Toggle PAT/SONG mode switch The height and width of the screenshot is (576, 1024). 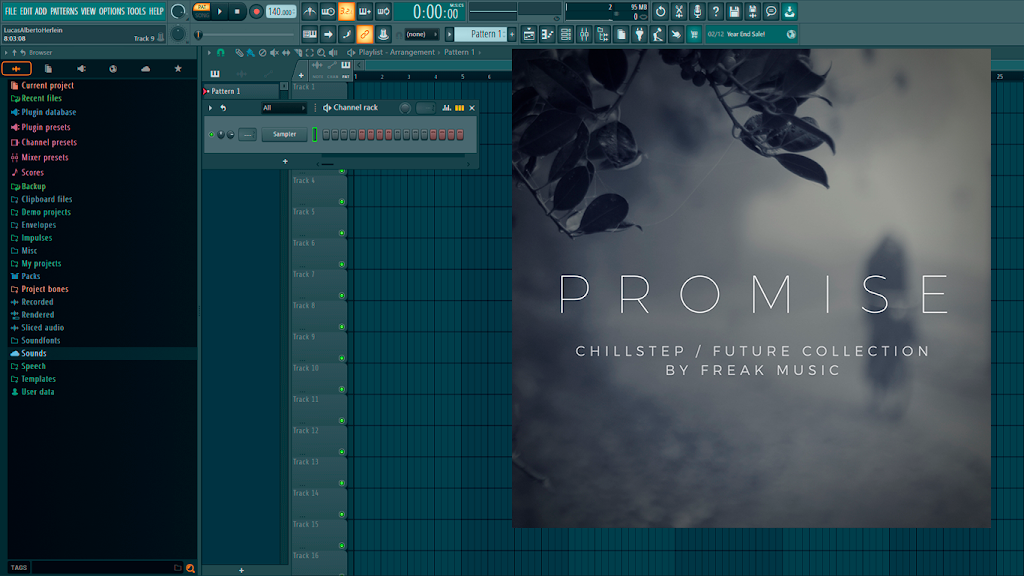pos(202,11)
